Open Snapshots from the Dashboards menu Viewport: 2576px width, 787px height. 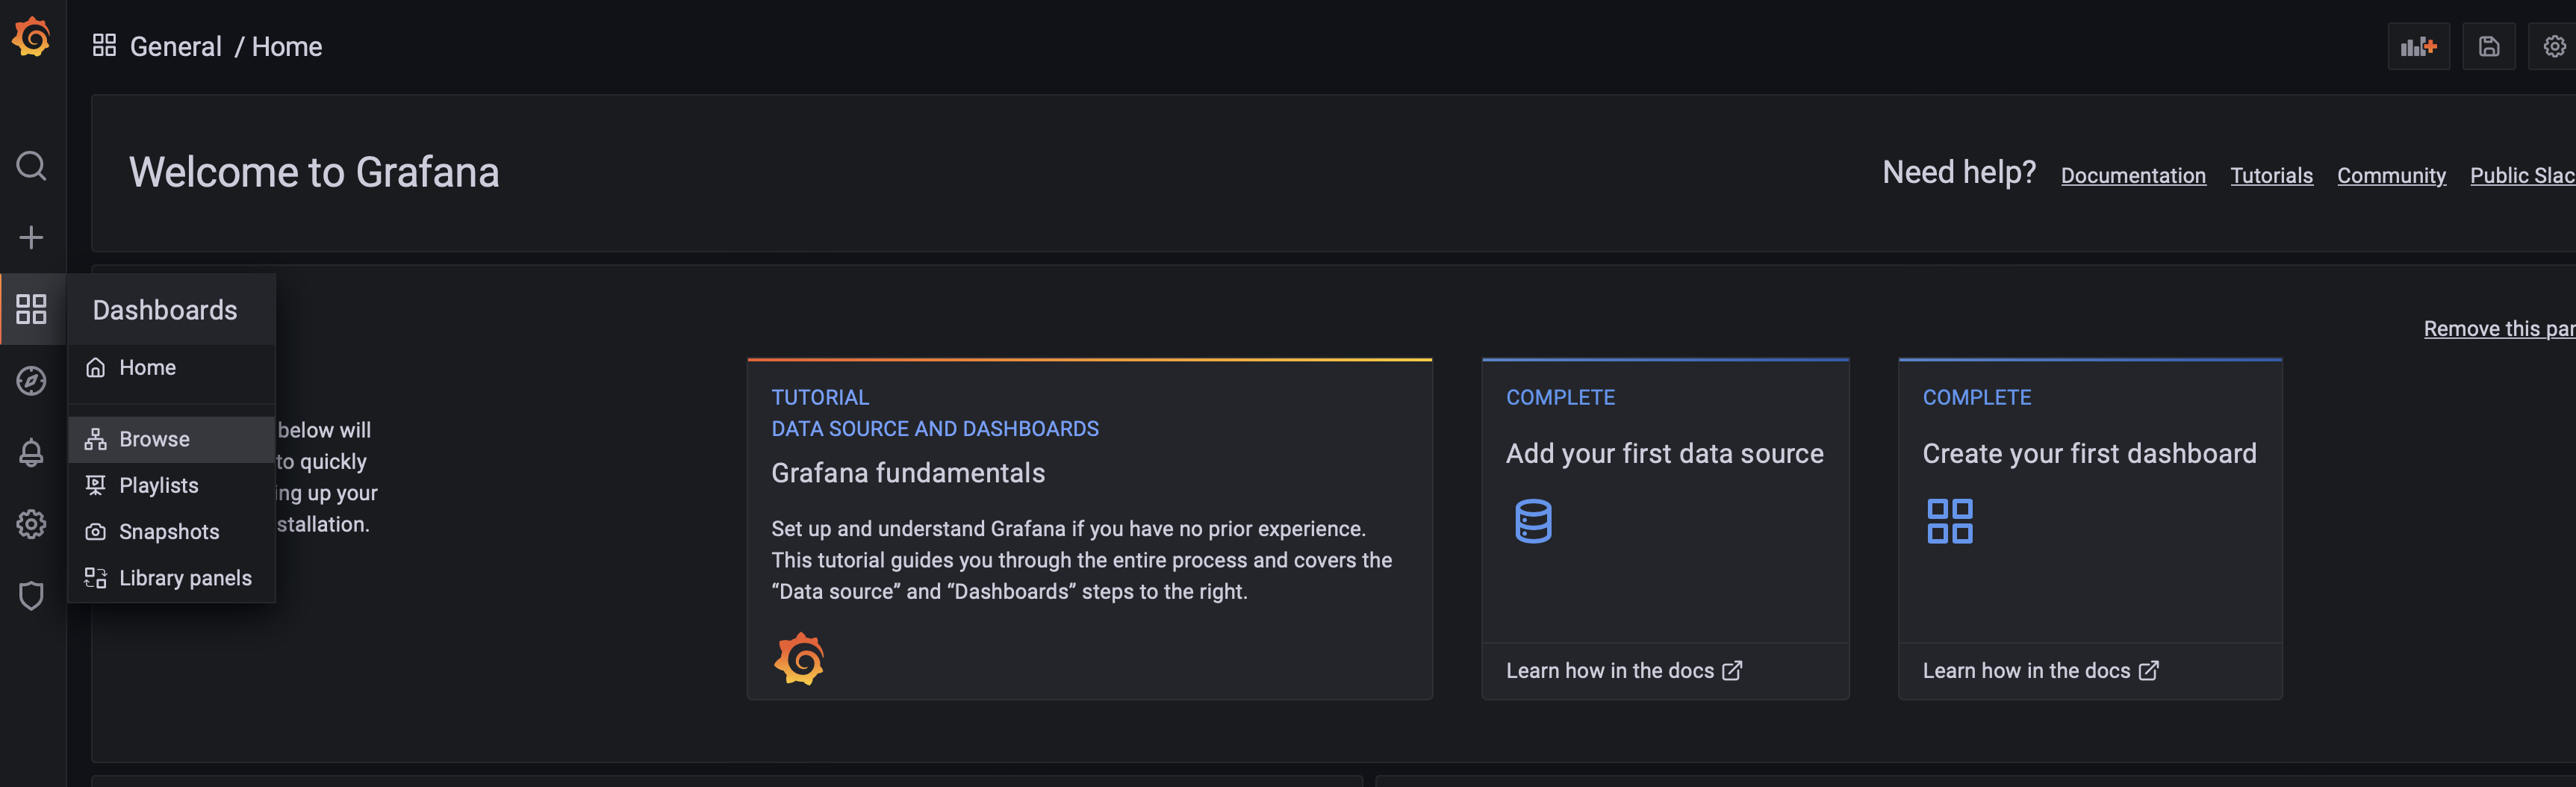click(x=171, y=532)
